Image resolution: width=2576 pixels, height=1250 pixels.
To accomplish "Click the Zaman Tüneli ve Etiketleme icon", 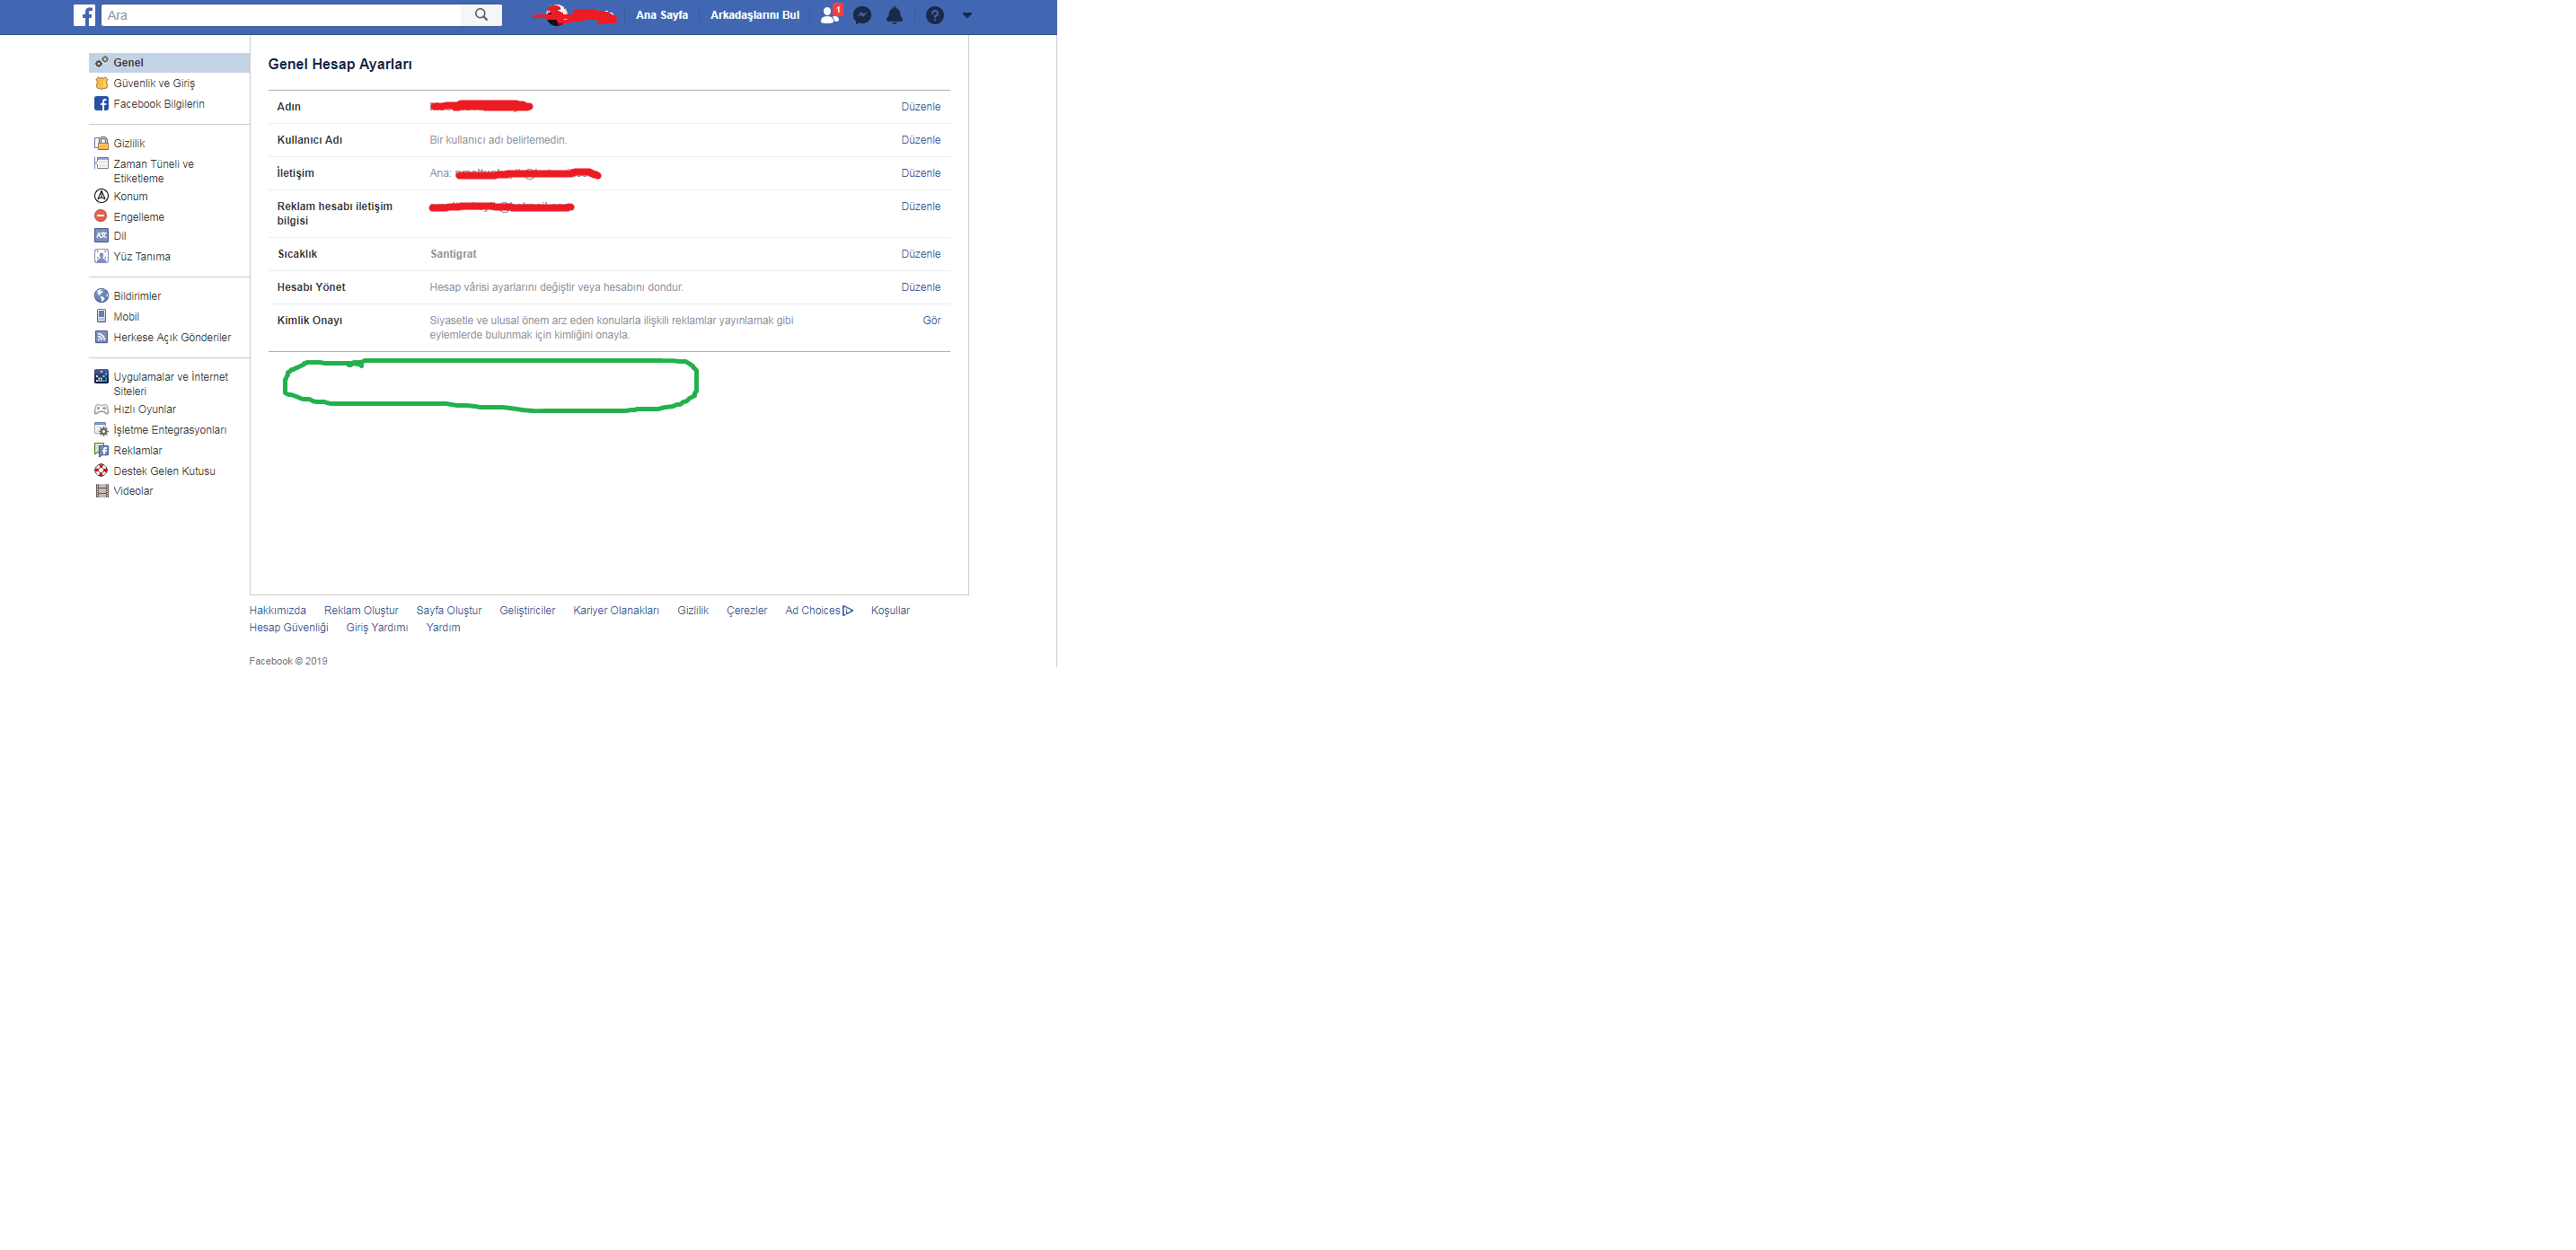I will click(101, 164).
